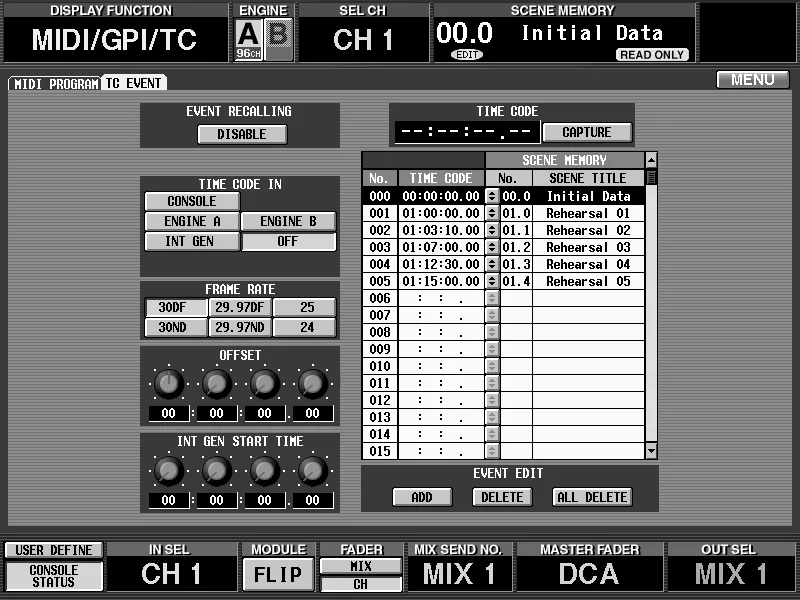Click the DISPLAY FUNCTION MIDI/GPI/TC field
This screenshot has height=600, width=800.
pos(114,40)
